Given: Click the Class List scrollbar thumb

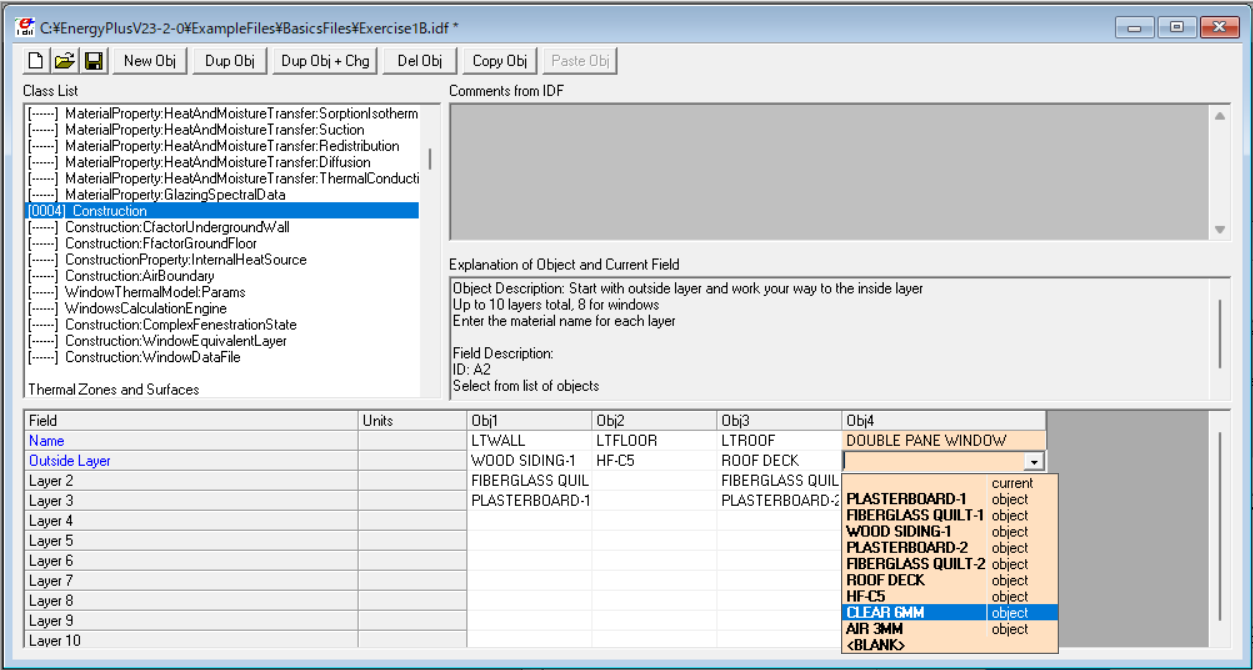Looking at the screenshot, I should [430, 159].
